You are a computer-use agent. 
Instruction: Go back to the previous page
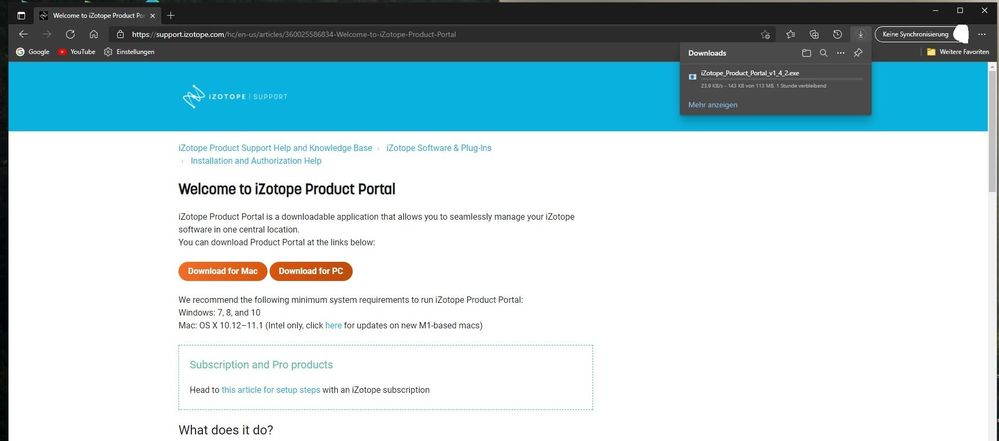click(24, 34)
